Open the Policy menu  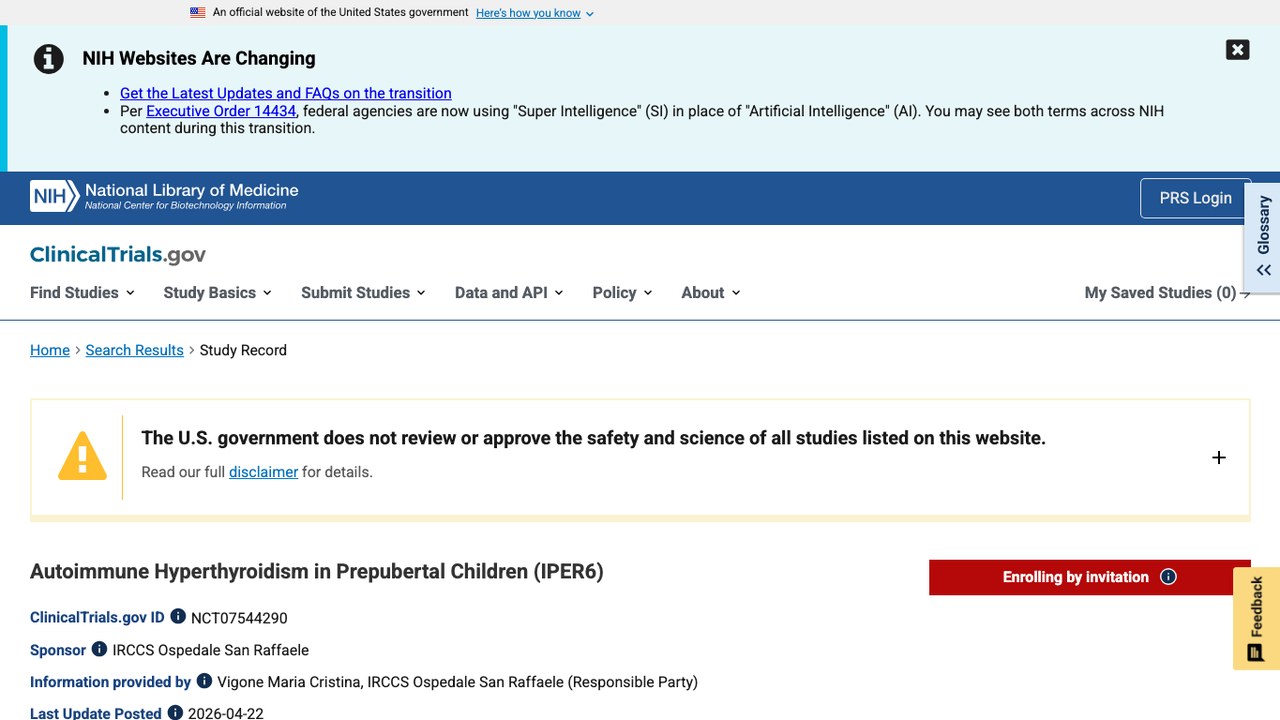(622, 292)
